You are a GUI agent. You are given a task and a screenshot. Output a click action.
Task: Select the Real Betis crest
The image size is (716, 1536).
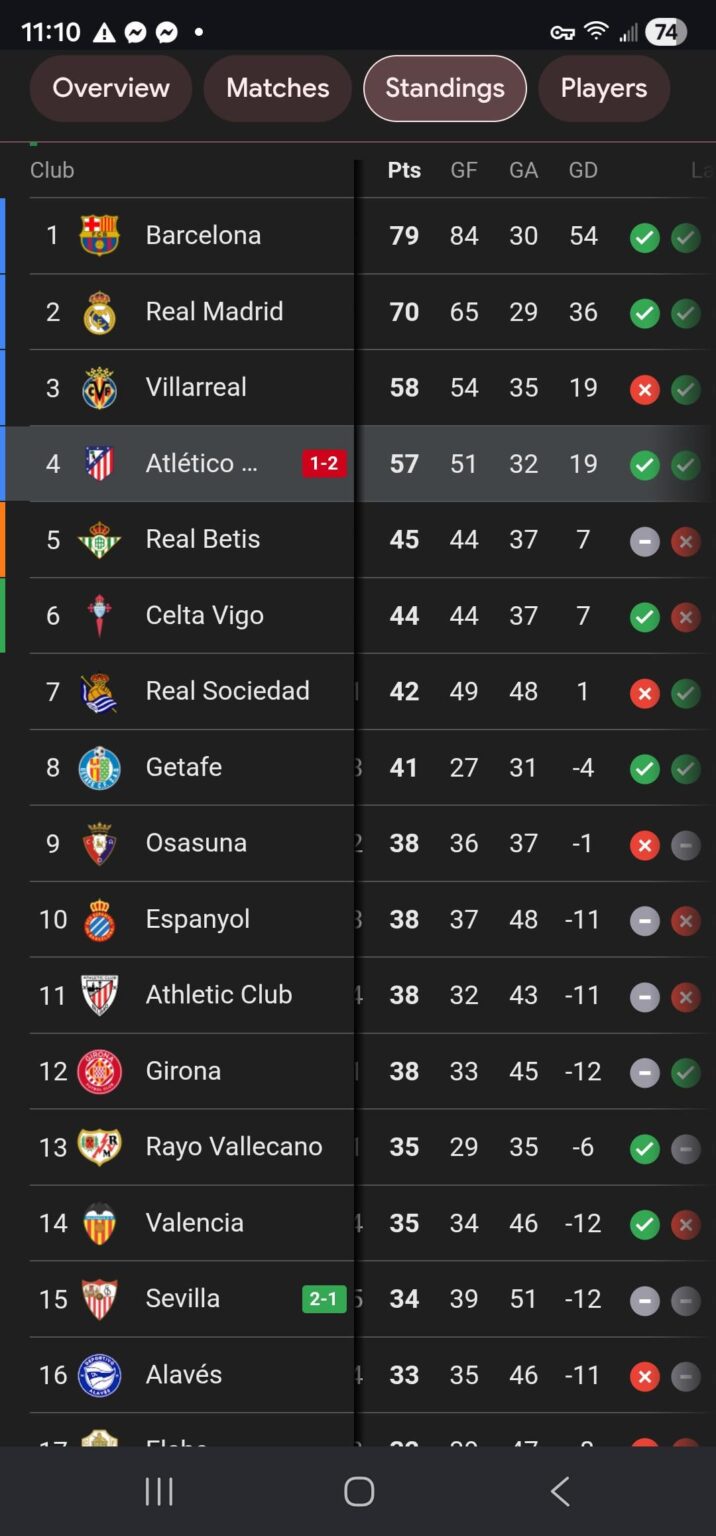[98, 539]
